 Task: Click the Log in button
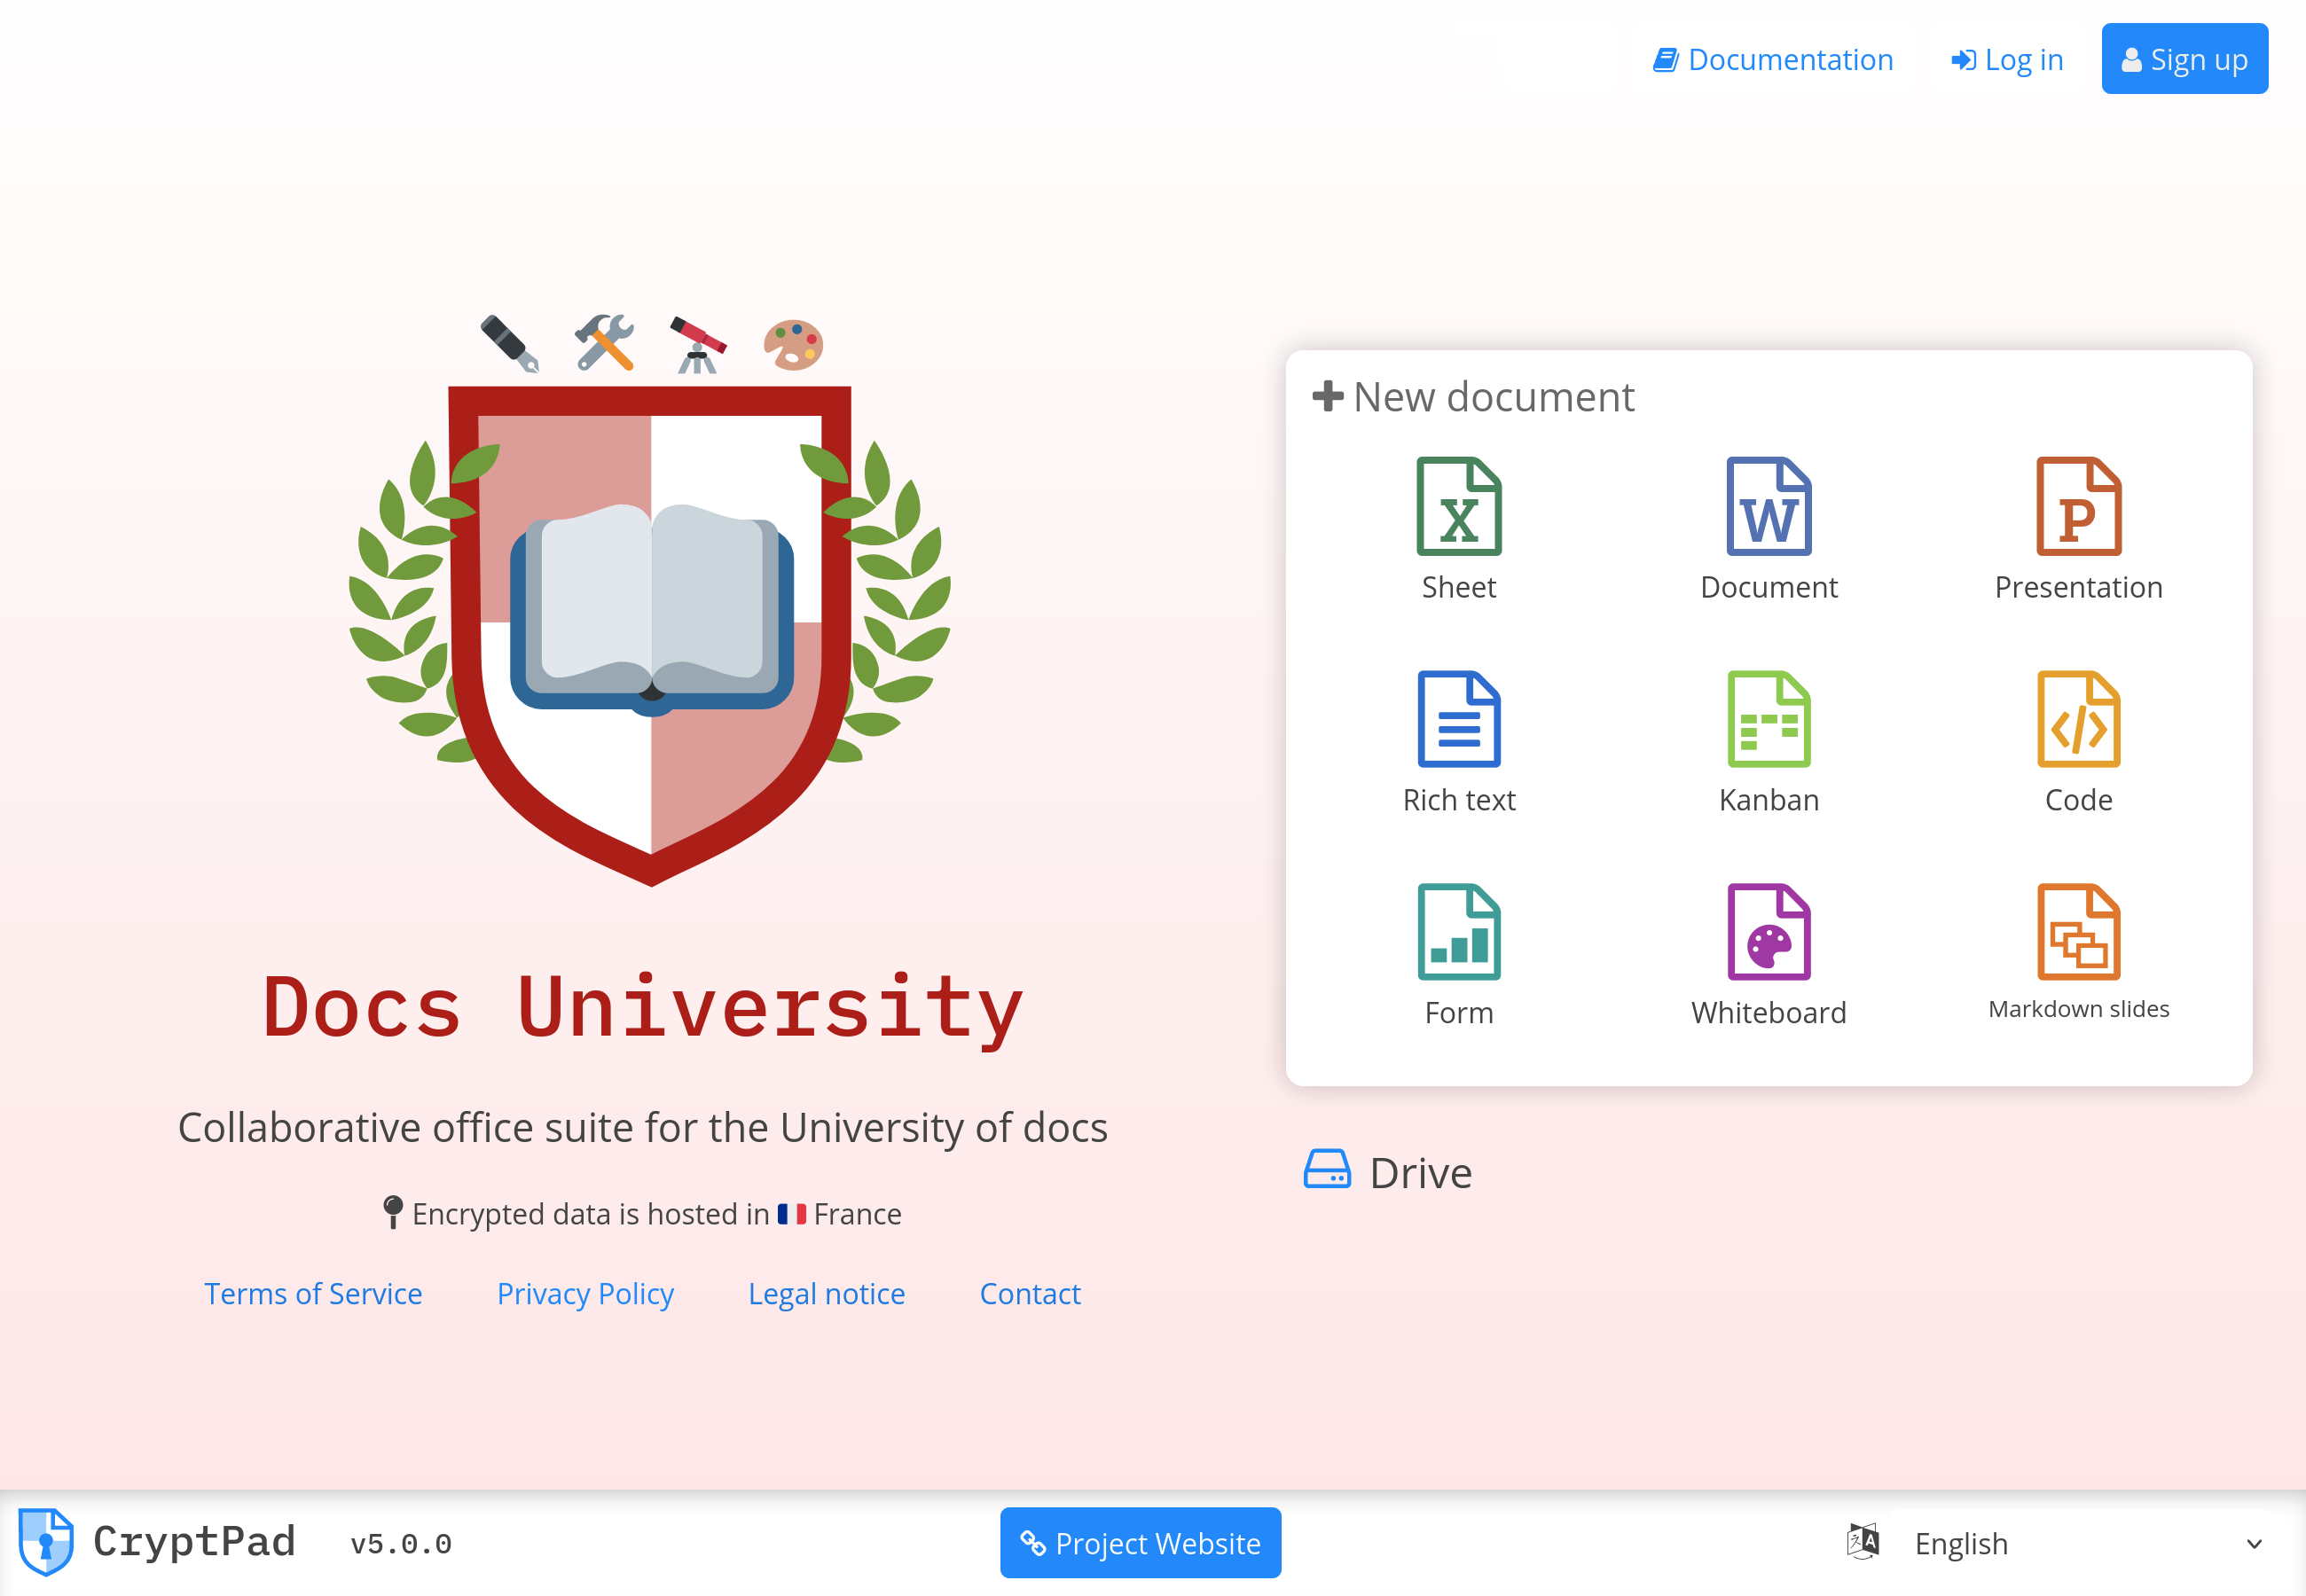coord(2010,59)
